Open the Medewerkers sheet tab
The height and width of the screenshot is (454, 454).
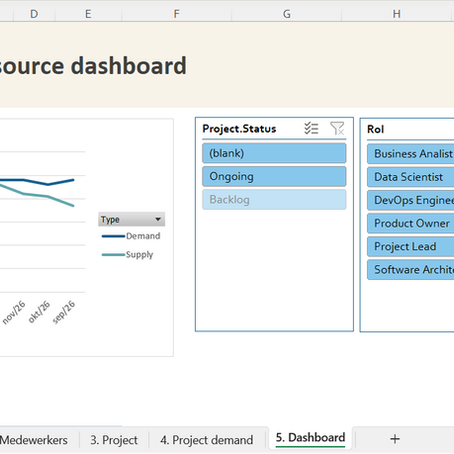tap(34, 440)
